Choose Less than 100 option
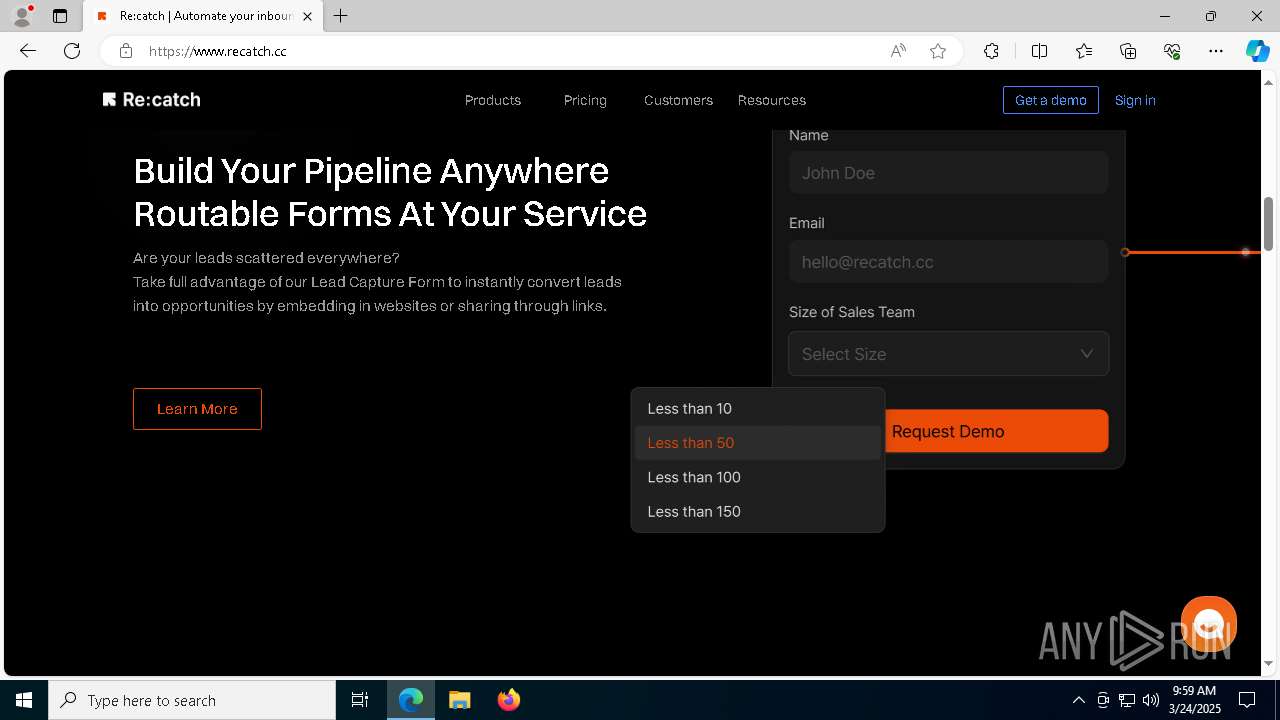 (758, 477)
